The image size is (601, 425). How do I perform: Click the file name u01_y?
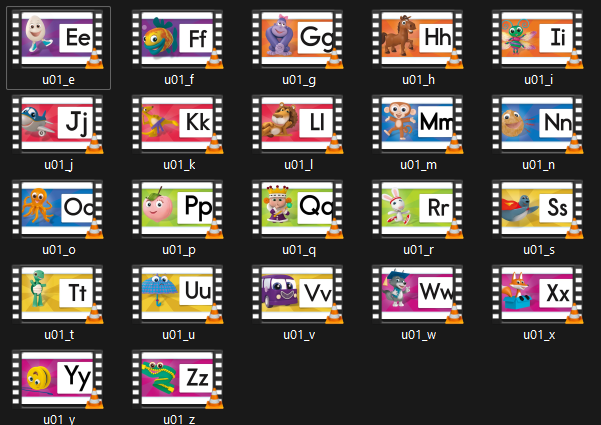point(59,419)
